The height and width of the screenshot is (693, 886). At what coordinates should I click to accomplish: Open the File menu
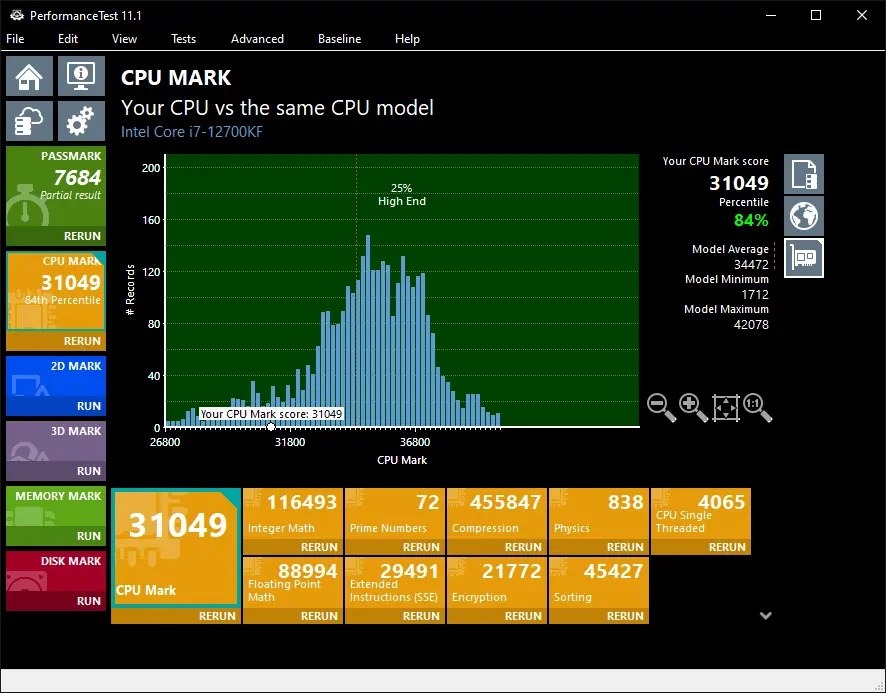pos(15,39)
